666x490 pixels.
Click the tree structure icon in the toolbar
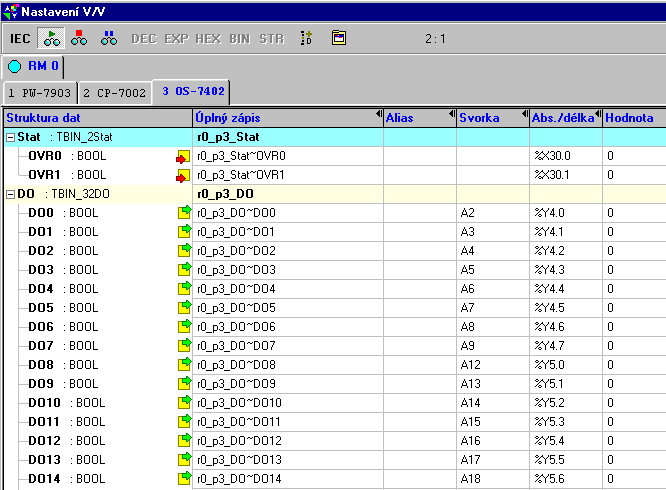coord(306,38)
